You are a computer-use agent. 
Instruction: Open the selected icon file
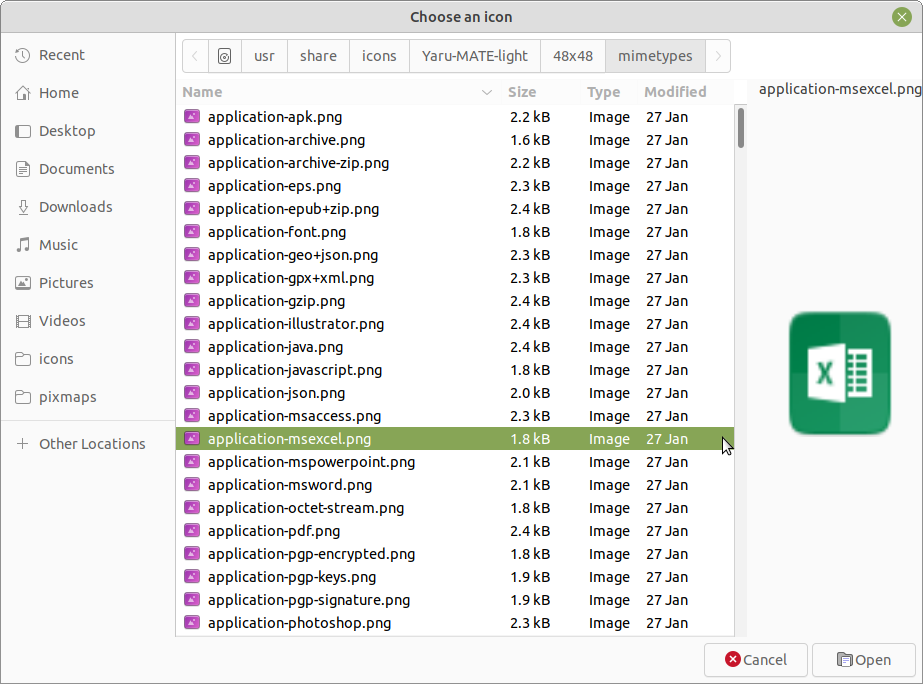(864, 660)
